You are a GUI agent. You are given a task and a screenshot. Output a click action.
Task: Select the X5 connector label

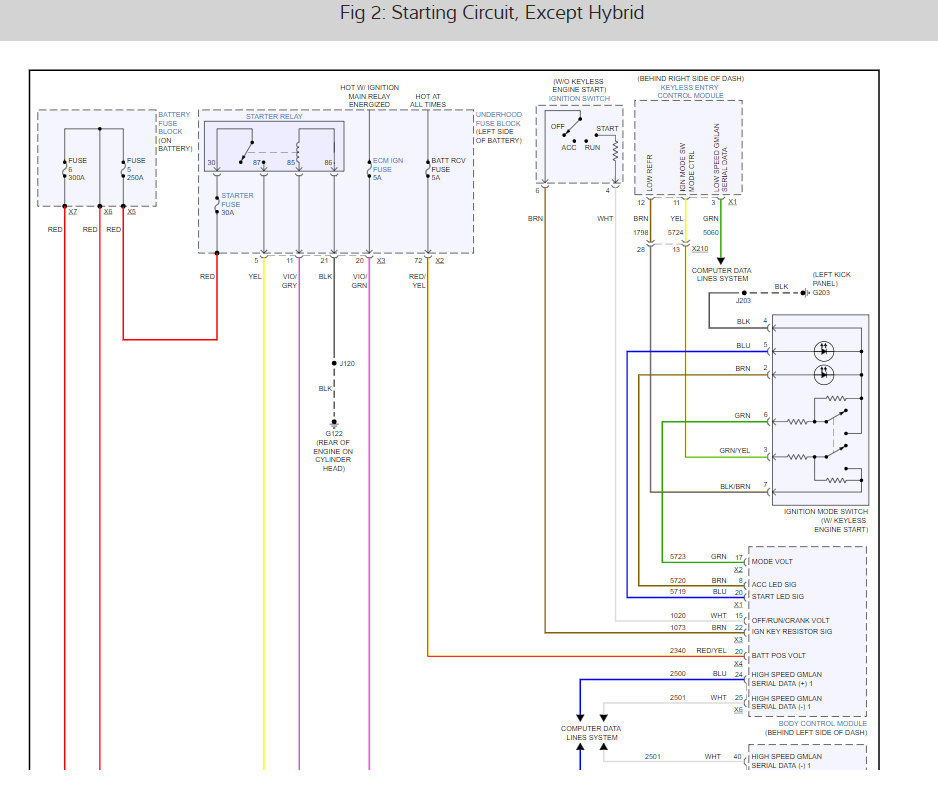point(131,212)
